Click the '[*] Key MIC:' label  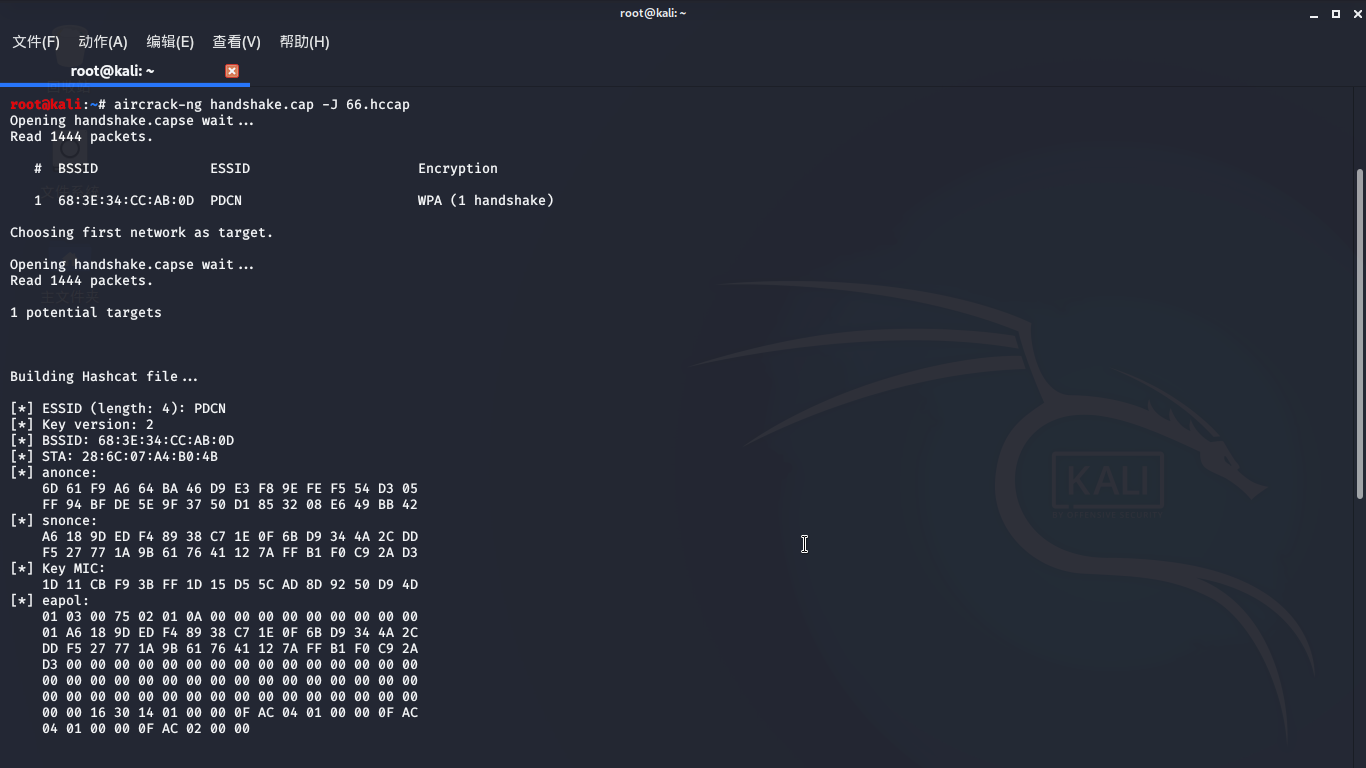click(x=58, y=568)
